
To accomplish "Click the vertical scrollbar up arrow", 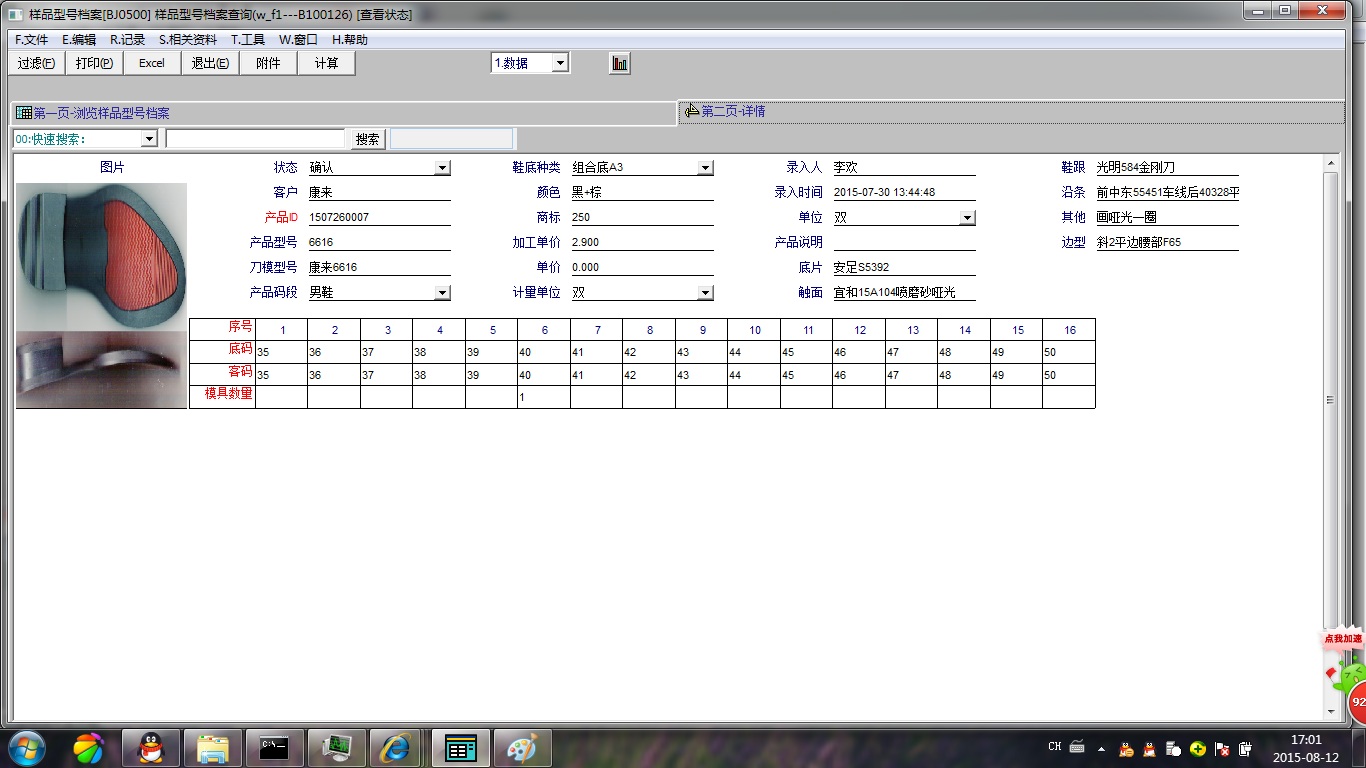I will coord(1331,163).
